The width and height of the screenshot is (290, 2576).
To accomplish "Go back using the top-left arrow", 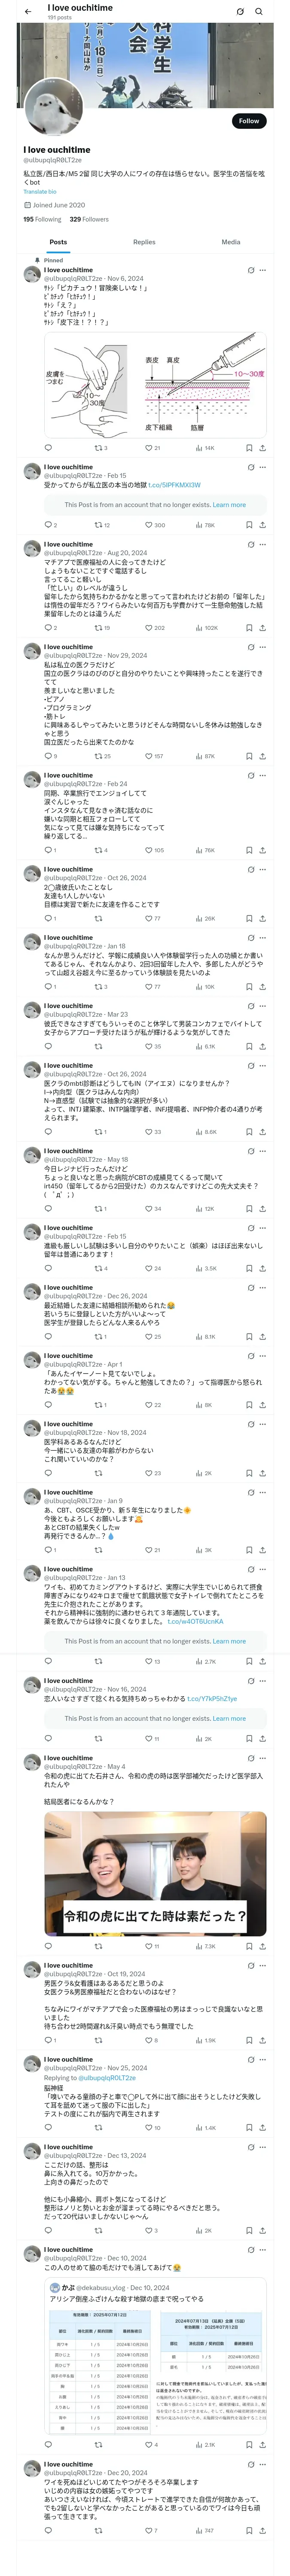I will [28, 12].
